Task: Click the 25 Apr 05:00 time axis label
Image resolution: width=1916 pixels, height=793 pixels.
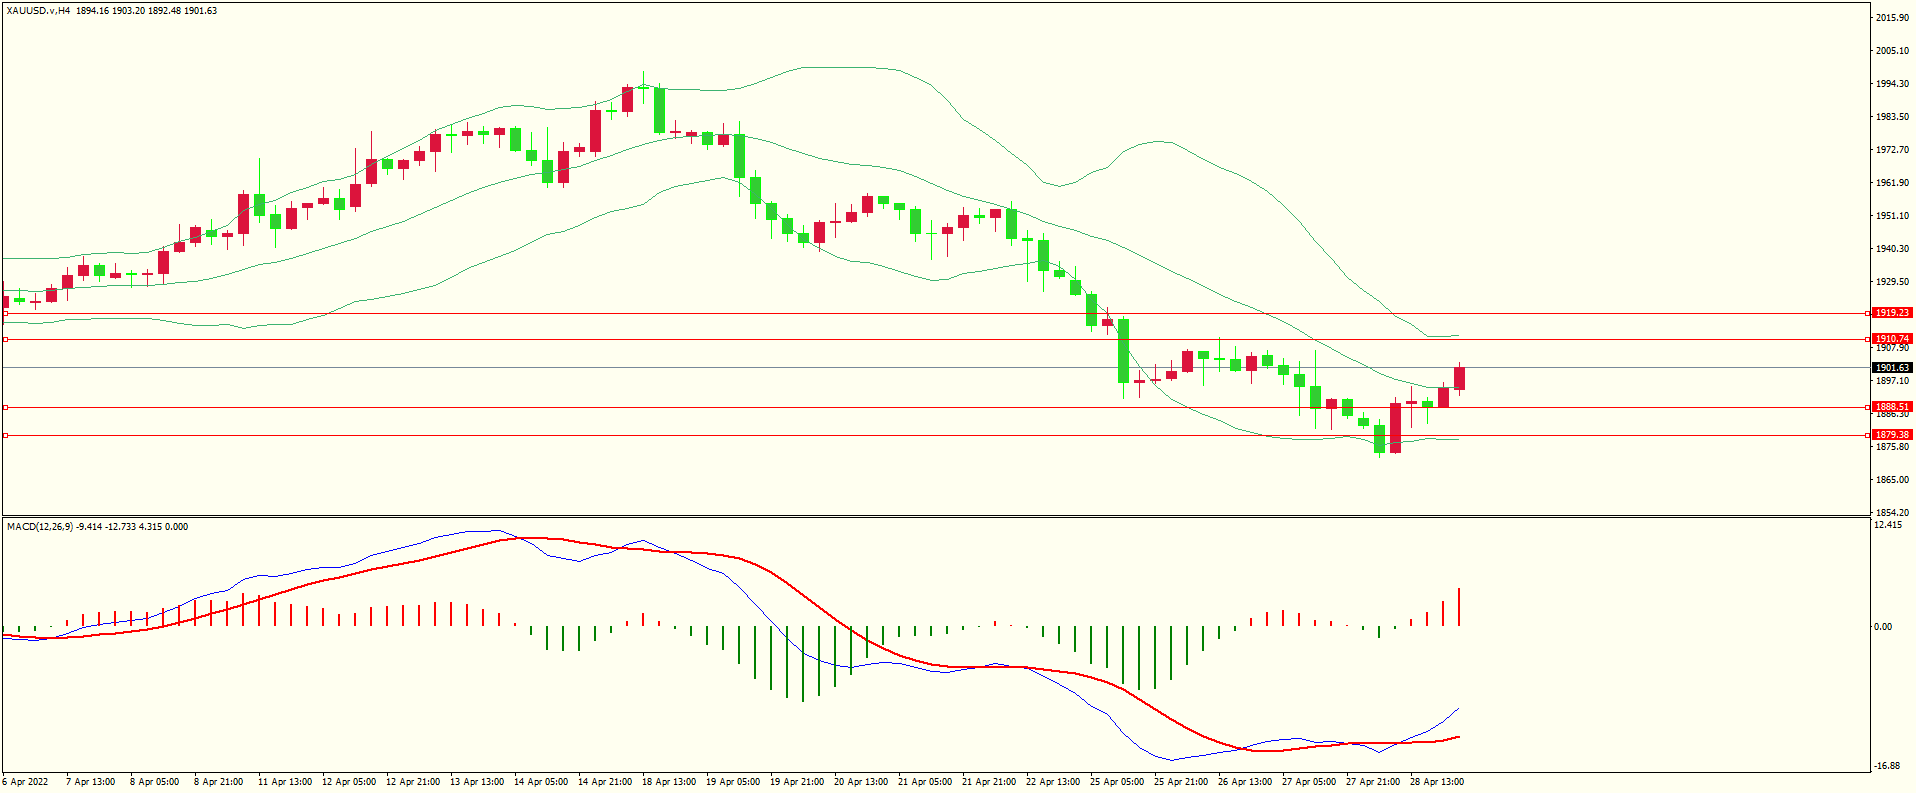Action: (1117, 782)
